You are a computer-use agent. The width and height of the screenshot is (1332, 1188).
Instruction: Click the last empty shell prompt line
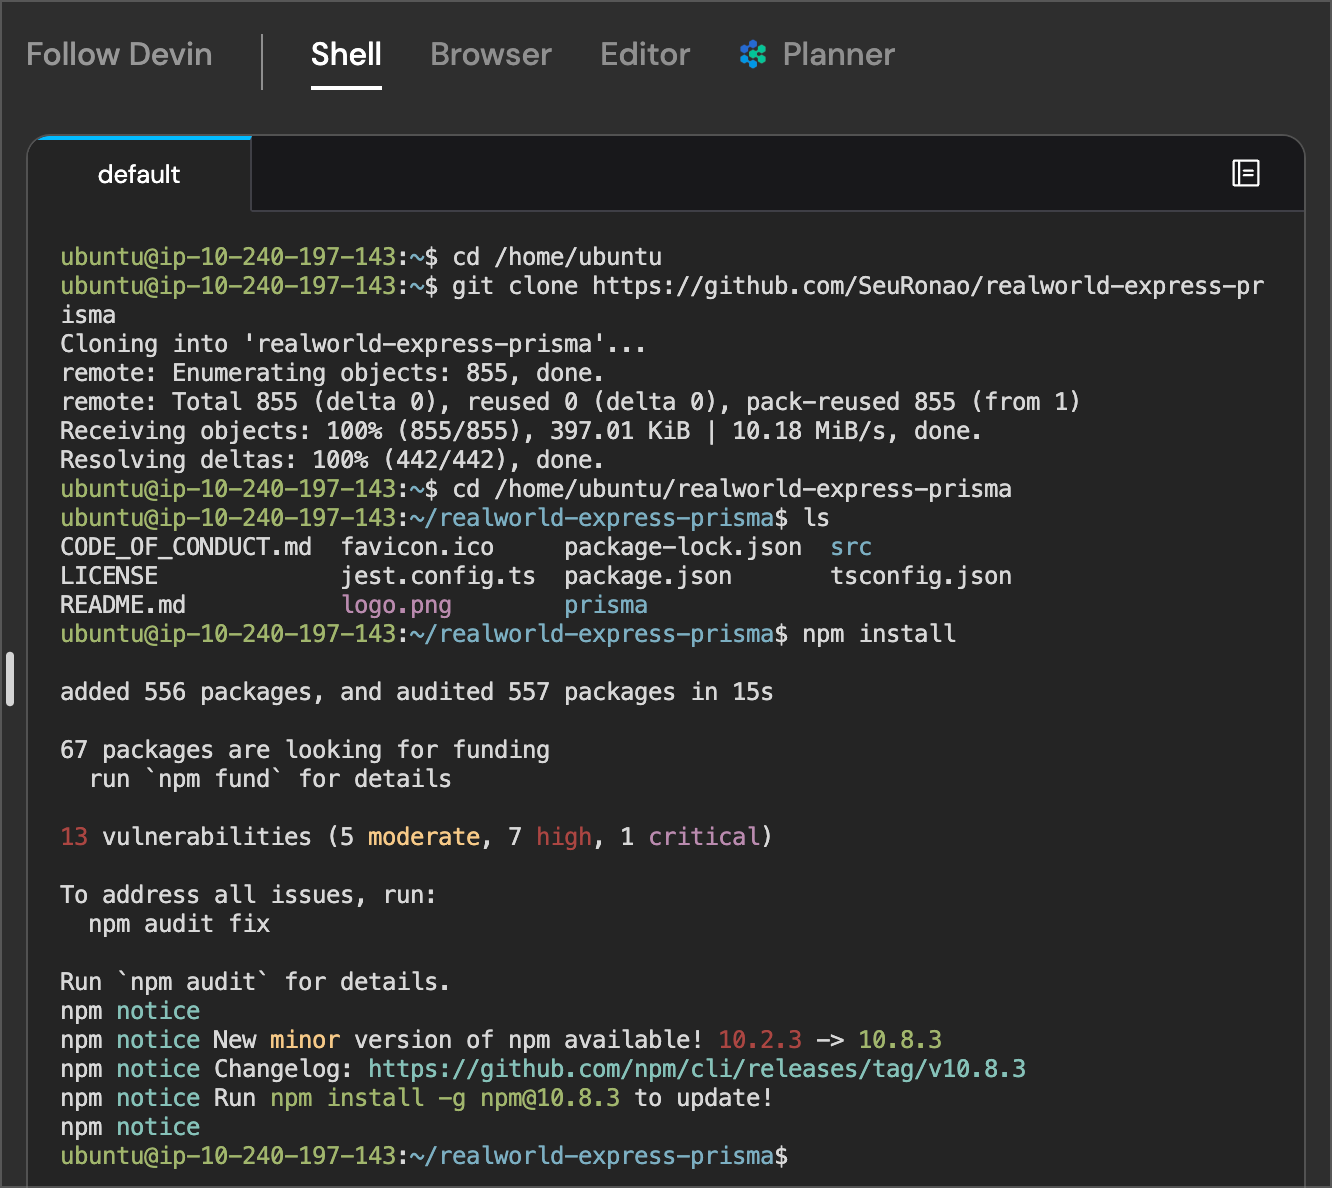point(424,1156)
